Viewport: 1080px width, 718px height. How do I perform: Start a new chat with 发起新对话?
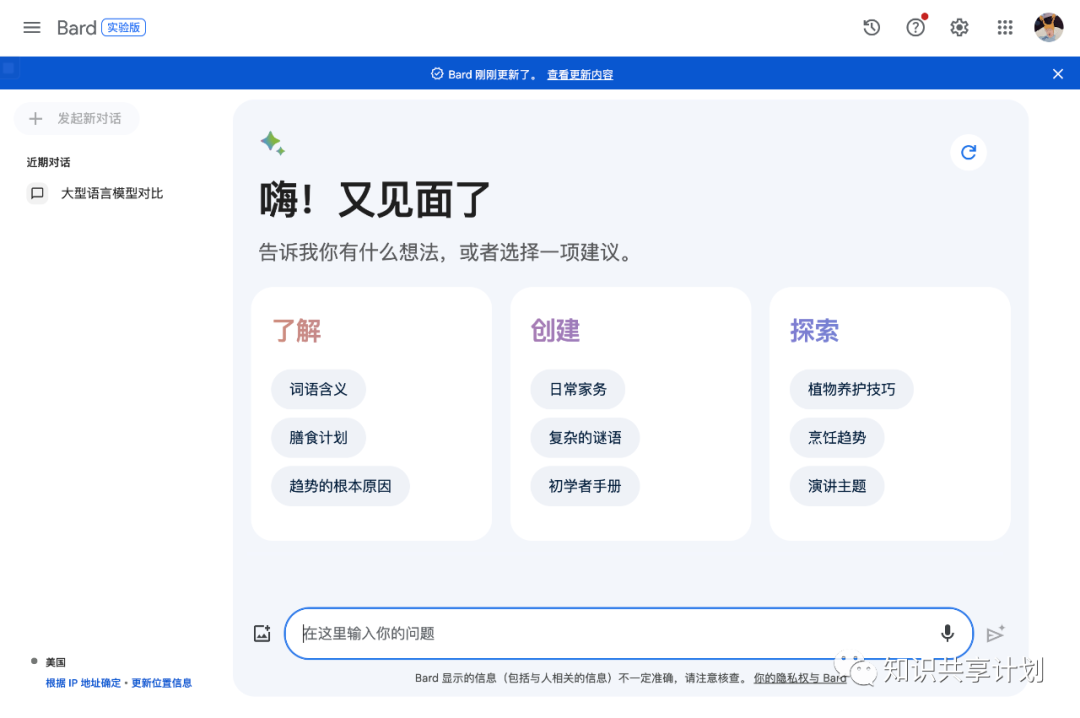(x=76, y=118)
